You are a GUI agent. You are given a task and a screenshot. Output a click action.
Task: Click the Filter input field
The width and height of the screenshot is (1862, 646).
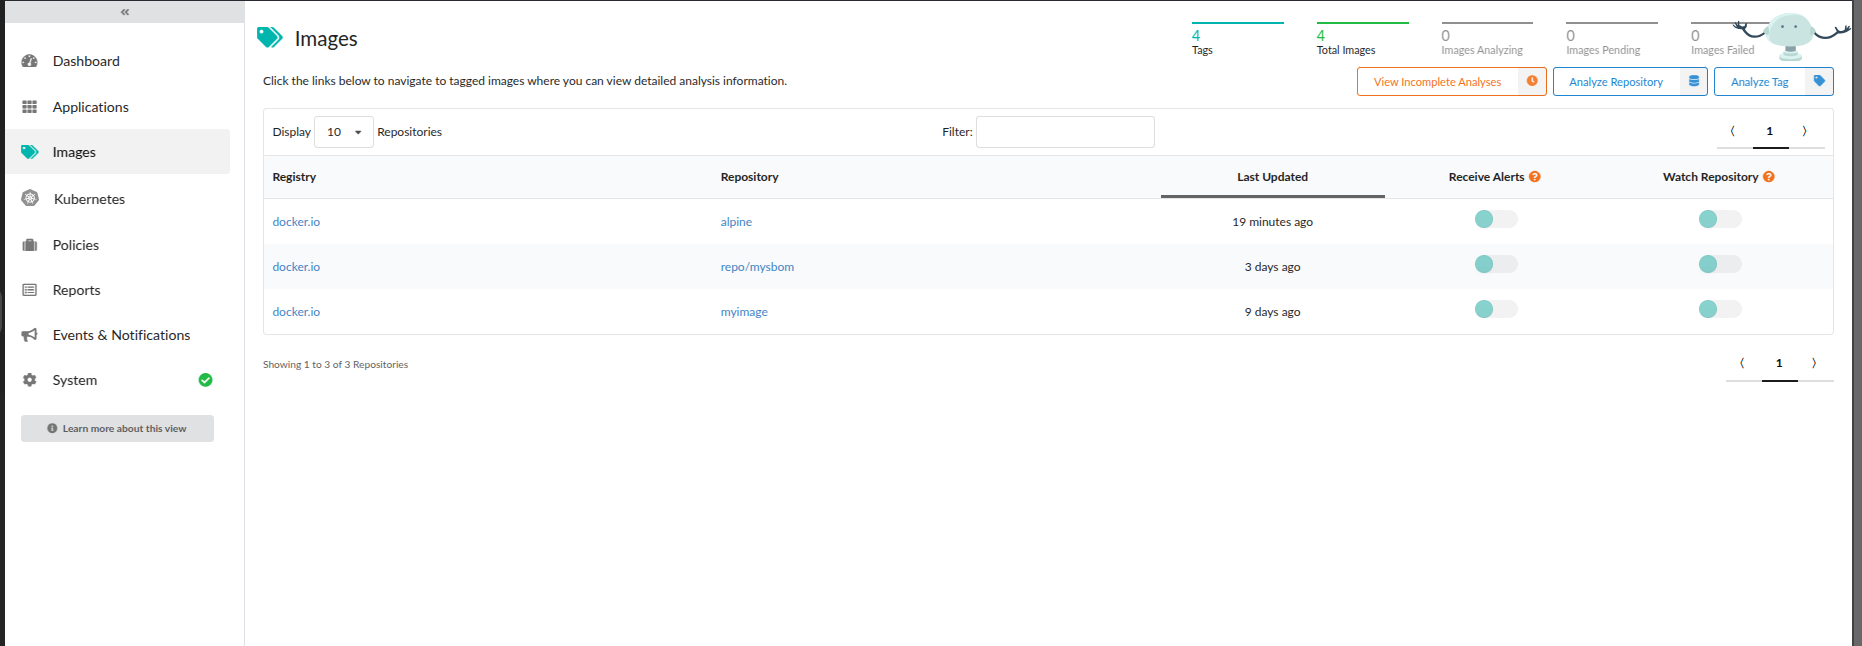point(1065,132)
